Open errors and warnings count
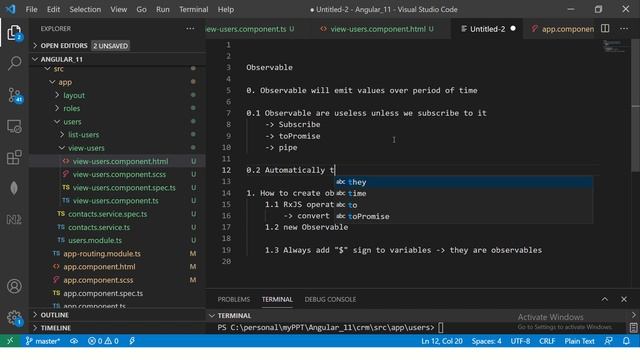The width and height of the screenshot is (640, 360). [103, 341]
